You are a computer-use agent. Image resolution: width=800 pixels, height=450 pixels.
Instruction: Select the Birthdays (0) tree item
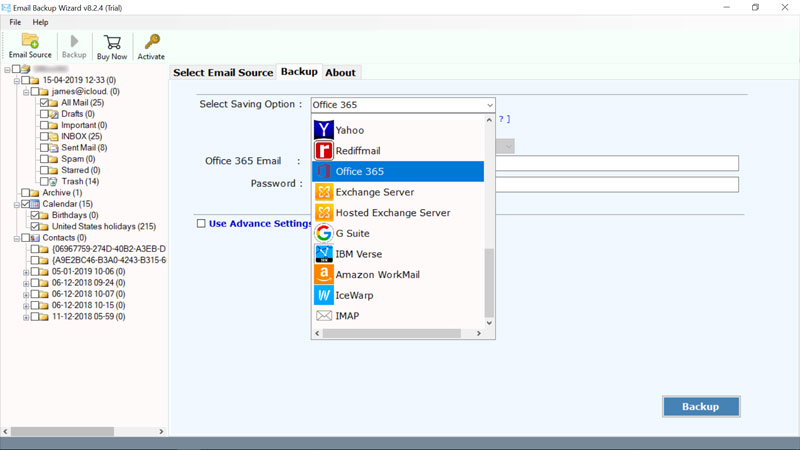tap(75, 215)
